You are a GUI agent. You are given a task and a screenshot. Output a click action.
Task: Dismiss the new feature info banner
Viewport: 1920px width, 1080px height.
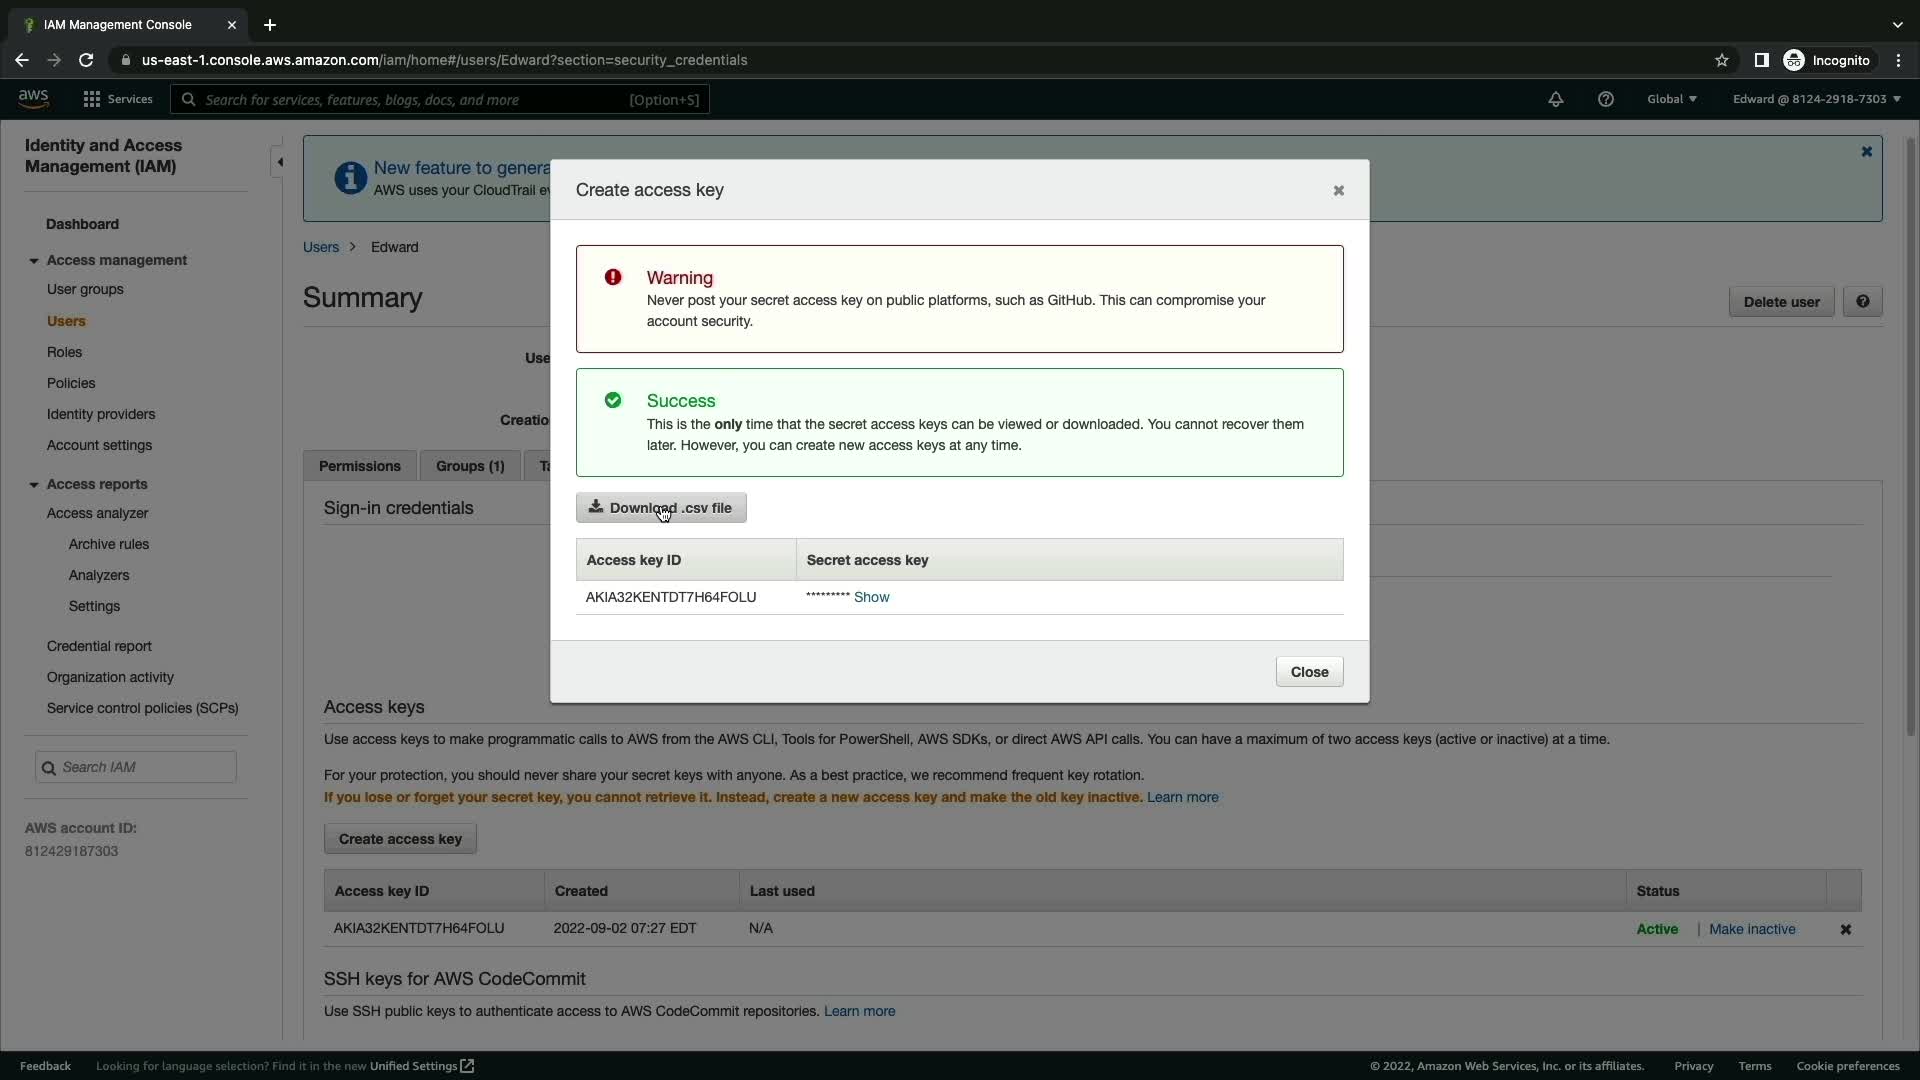[x=1866, y=152]
